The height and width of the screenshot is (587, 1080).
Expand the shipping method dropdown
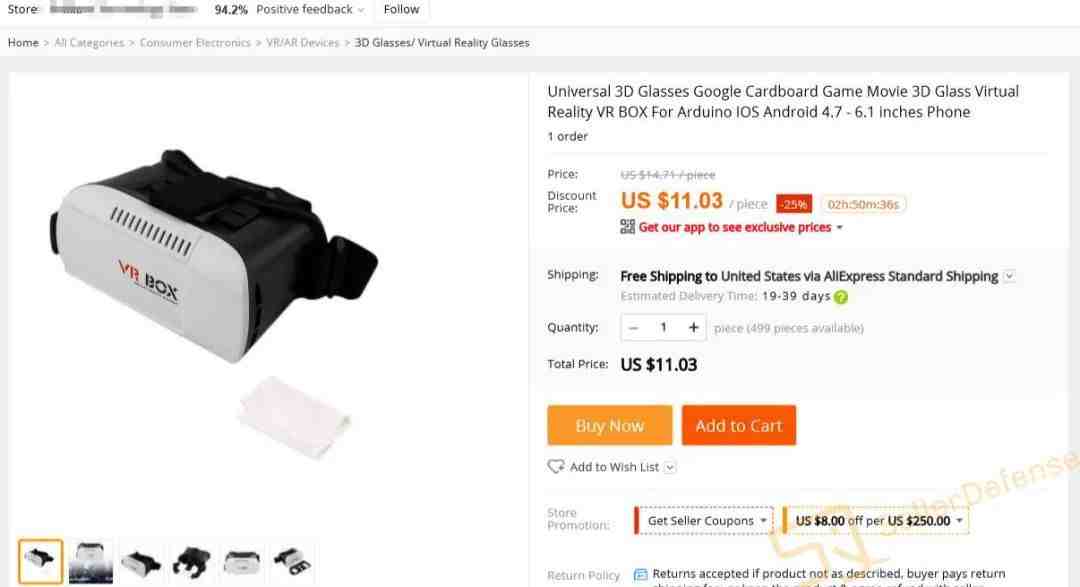[1009, 276]
